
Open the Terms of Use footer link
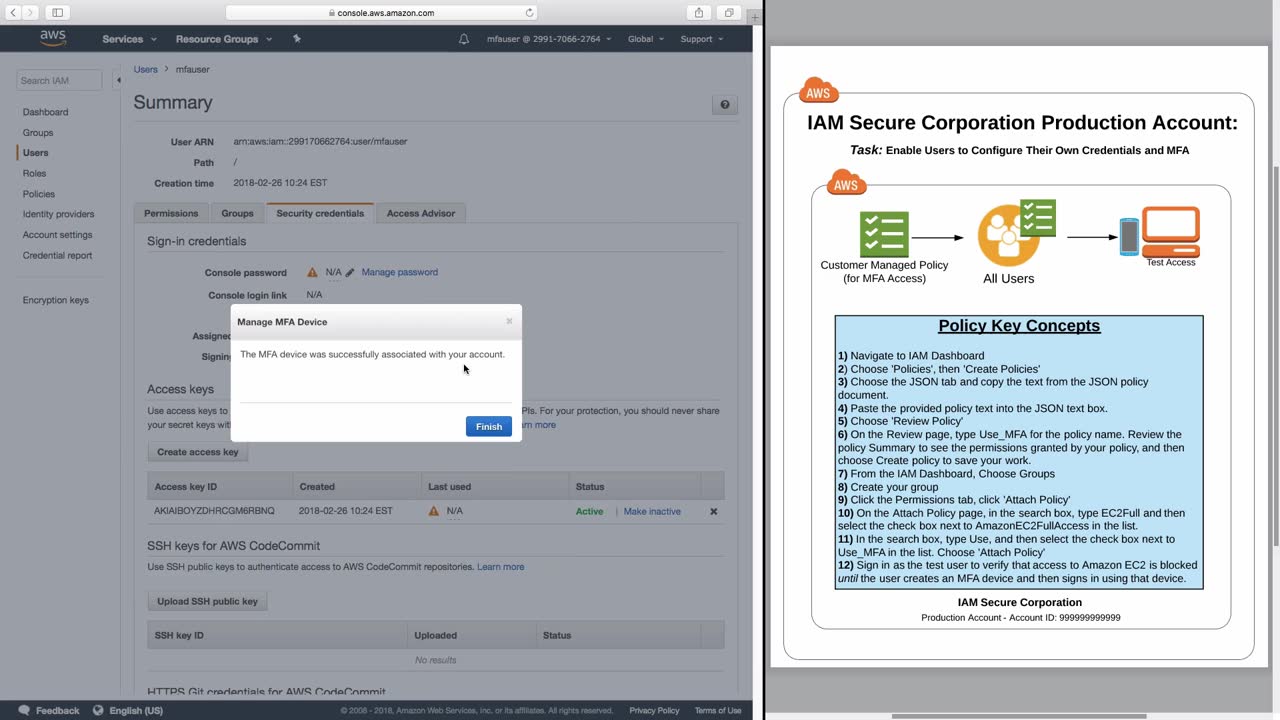(718, 710)
